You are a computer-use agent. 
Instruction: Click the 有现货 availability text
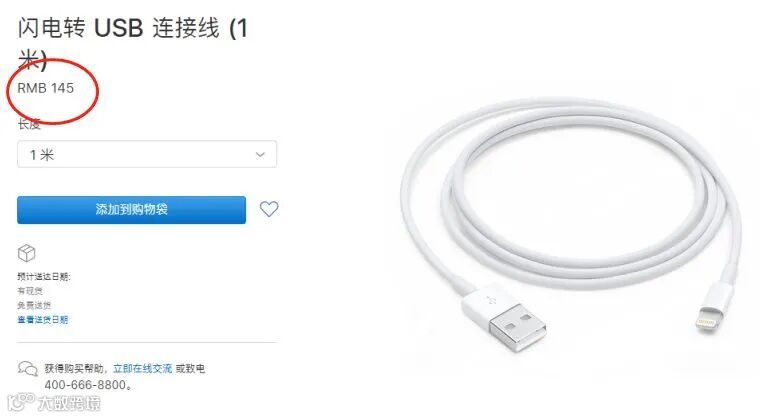pyautogui.click(x=30, y=291)
